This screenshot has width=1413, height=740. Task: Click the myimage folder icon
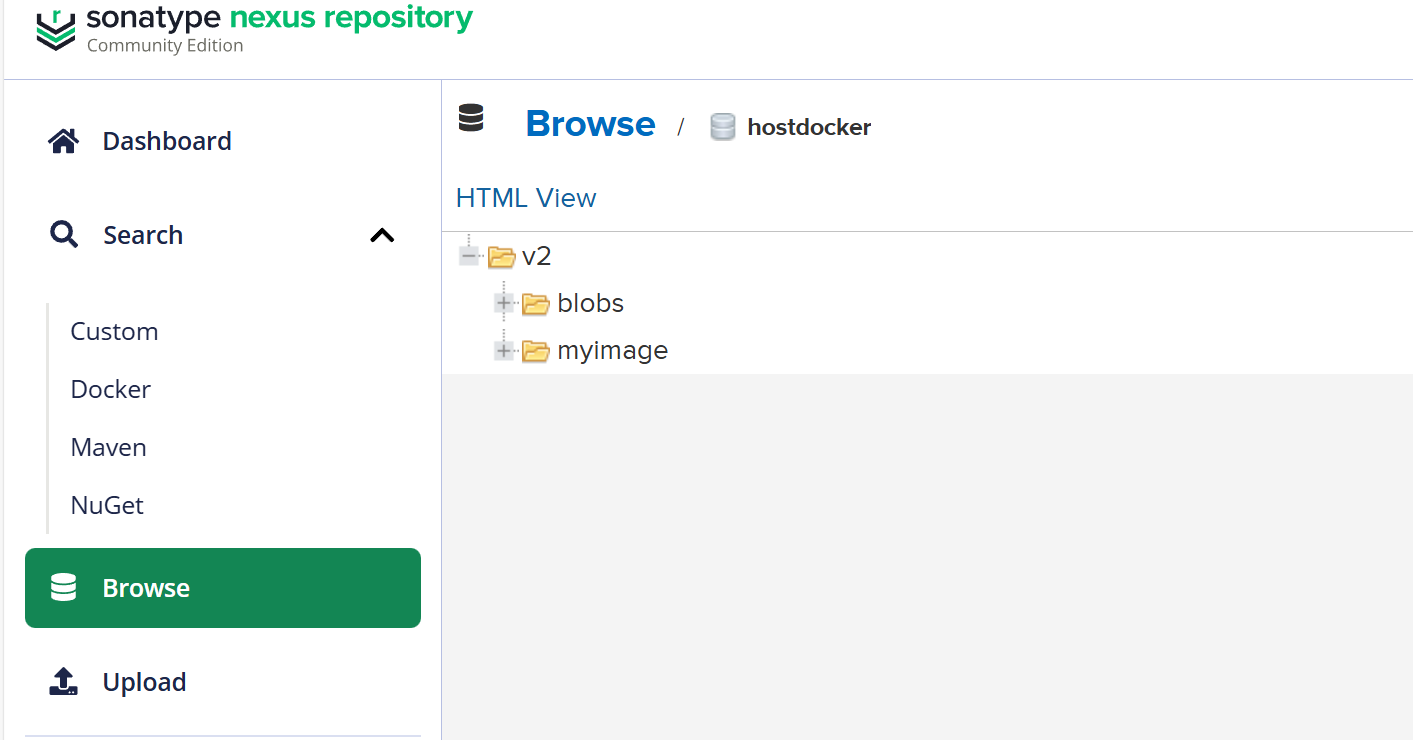point(536,351)
